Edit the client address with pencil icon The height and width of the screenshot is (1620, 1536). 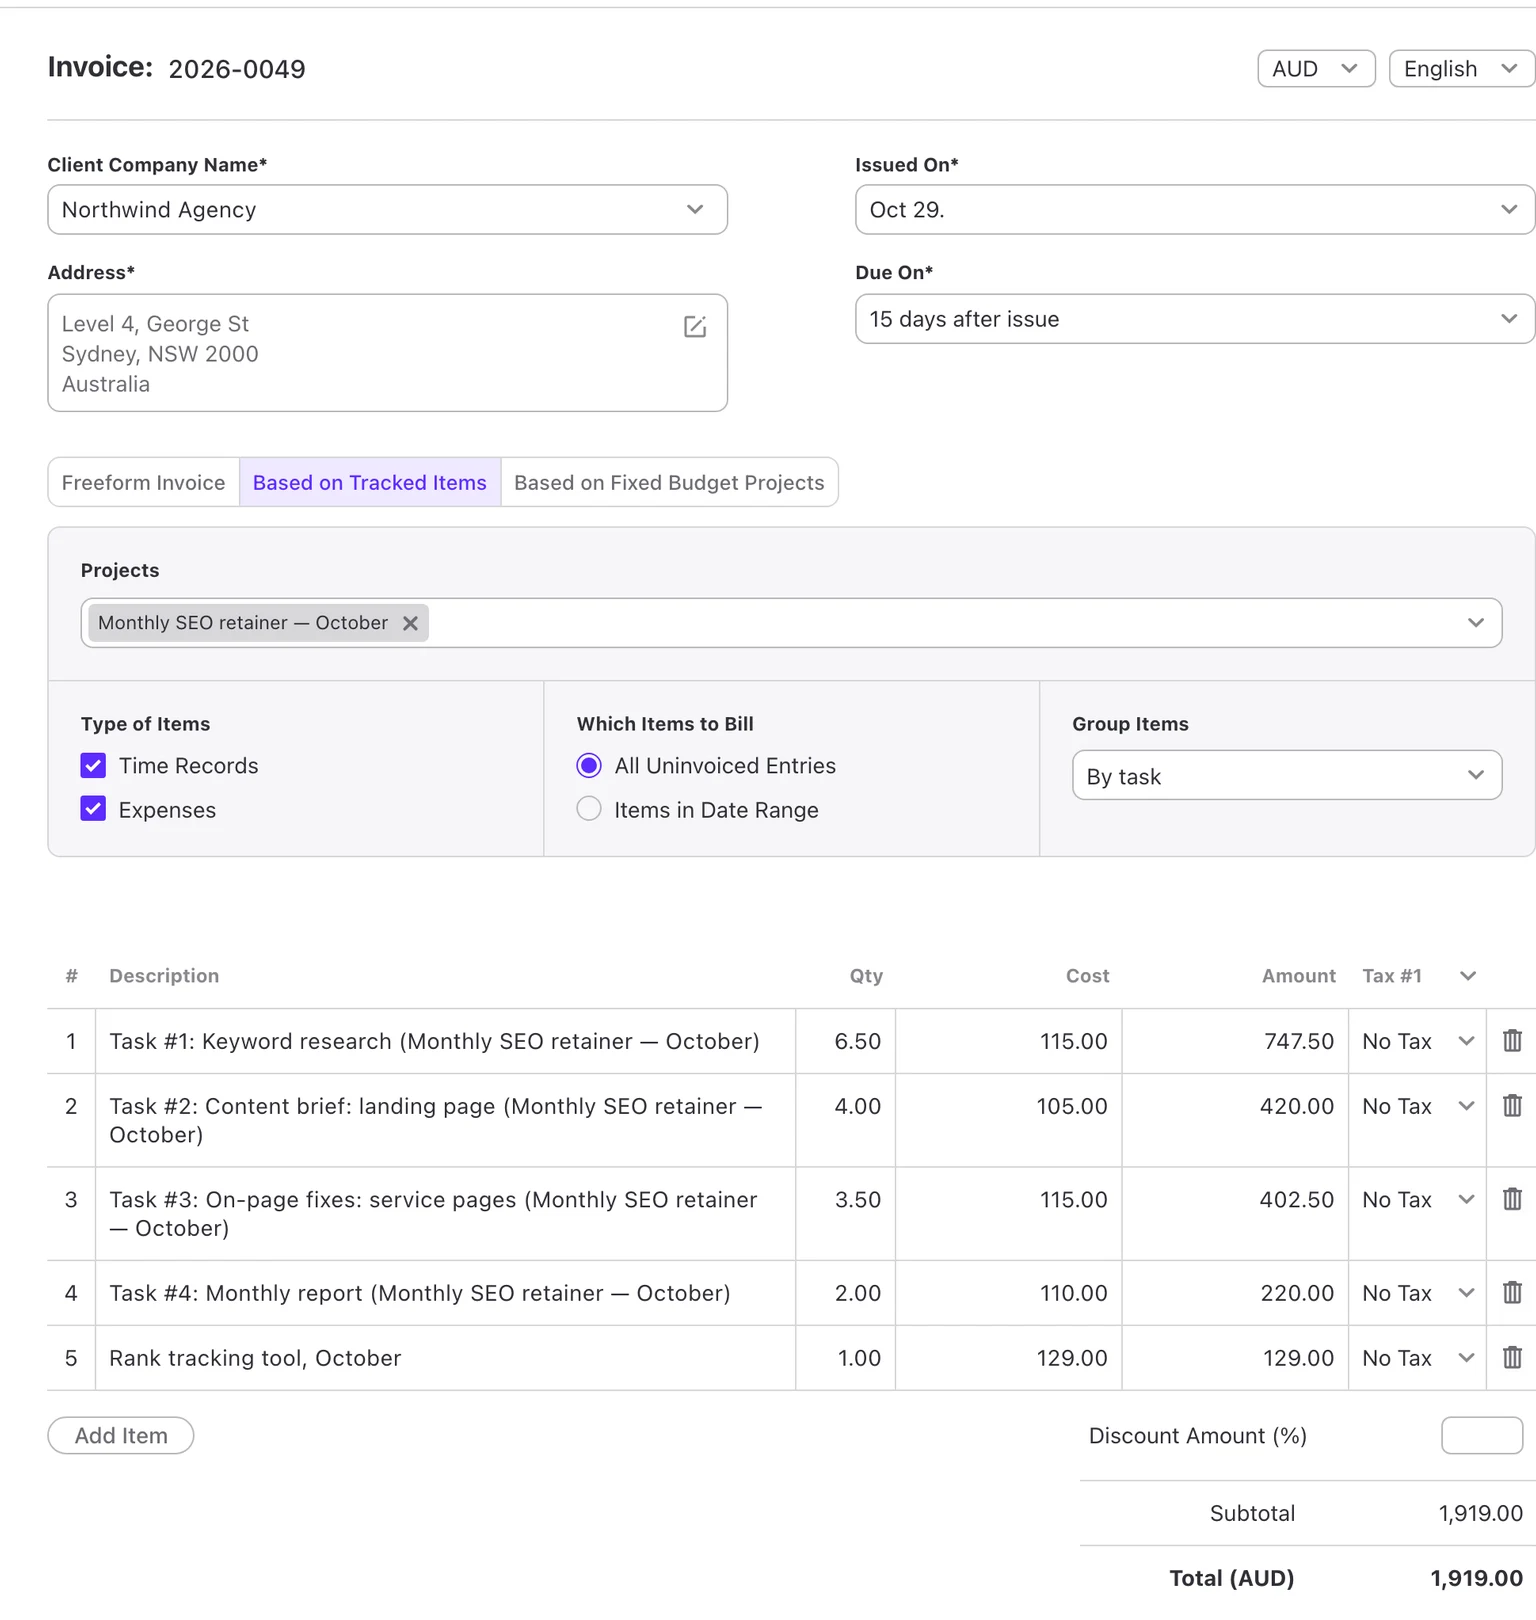(695, 326)
